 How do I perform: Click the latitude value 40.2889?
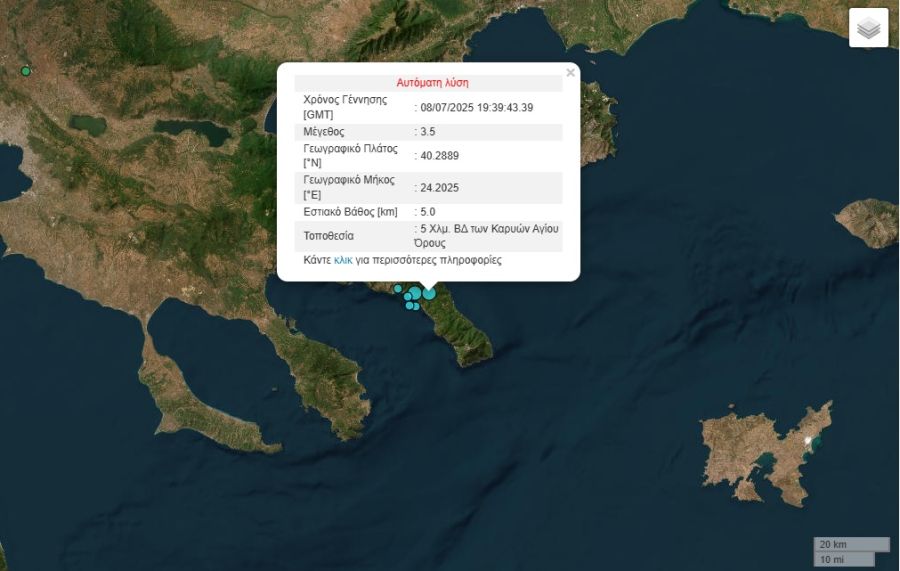(439, 156)
